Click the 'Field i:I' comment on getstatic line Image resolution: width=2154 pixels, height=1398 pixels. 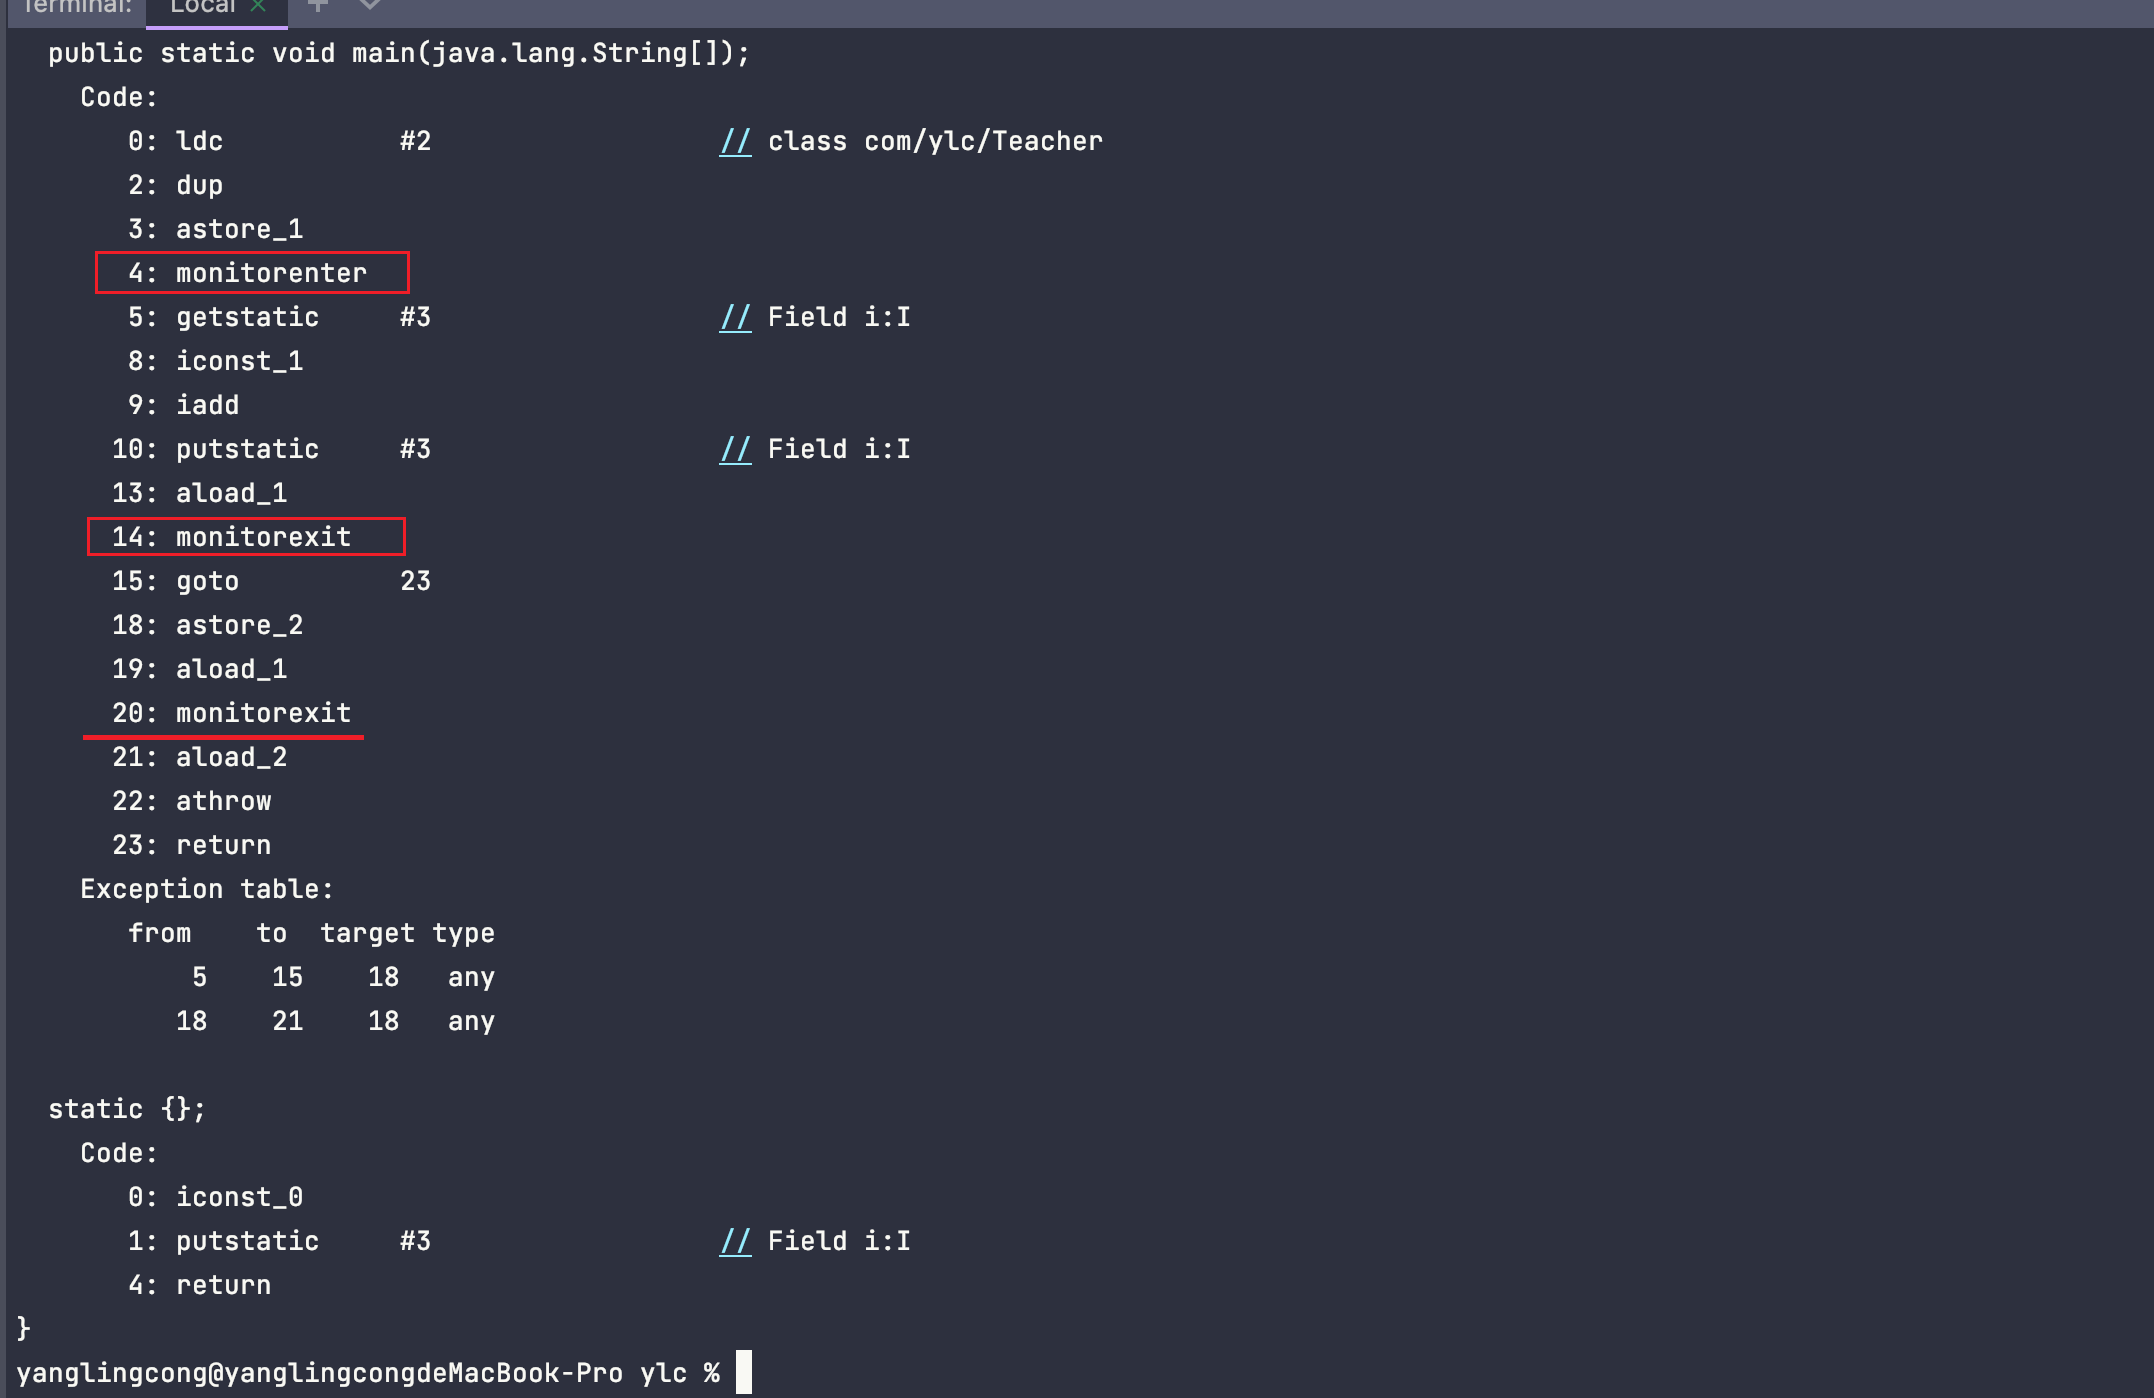pos(839,318)
